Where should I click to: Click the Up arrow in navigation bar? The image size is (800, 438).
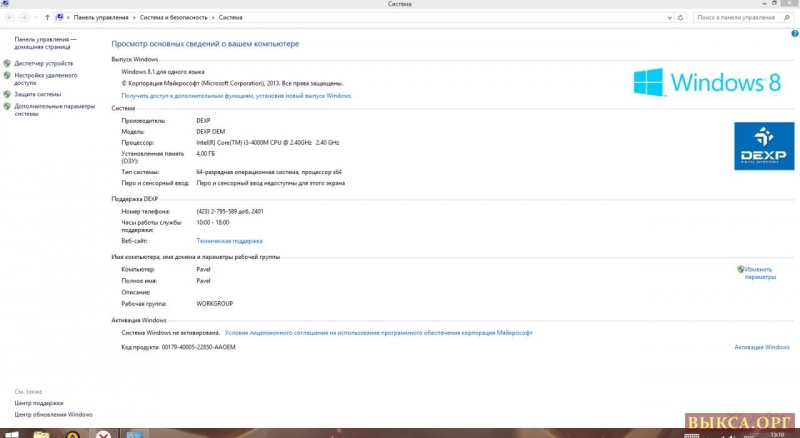[x=48, y=17]
